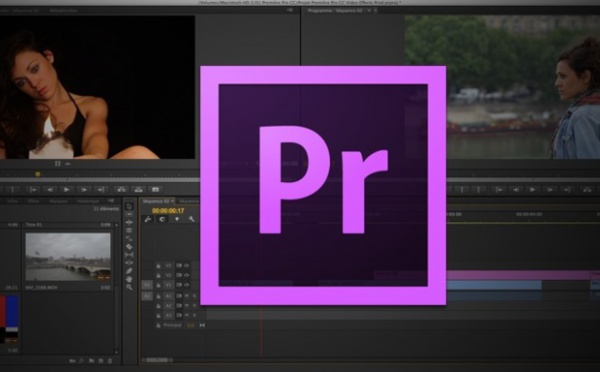Select the Selection arrow tool

click(x=129, y=206)
